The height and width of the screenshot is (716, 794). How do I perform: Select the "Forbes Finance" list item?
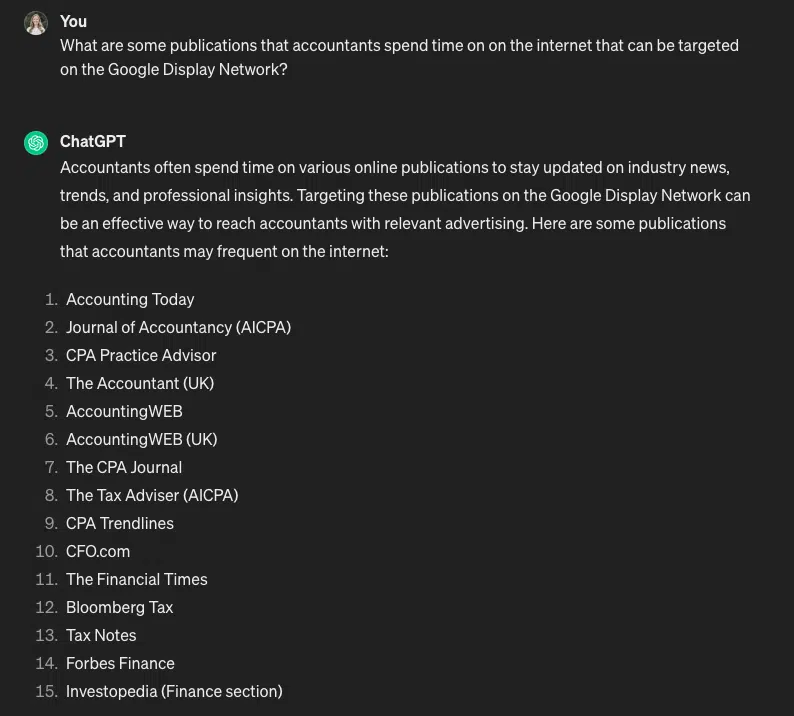pyautogui.click(x=120, y=663)
